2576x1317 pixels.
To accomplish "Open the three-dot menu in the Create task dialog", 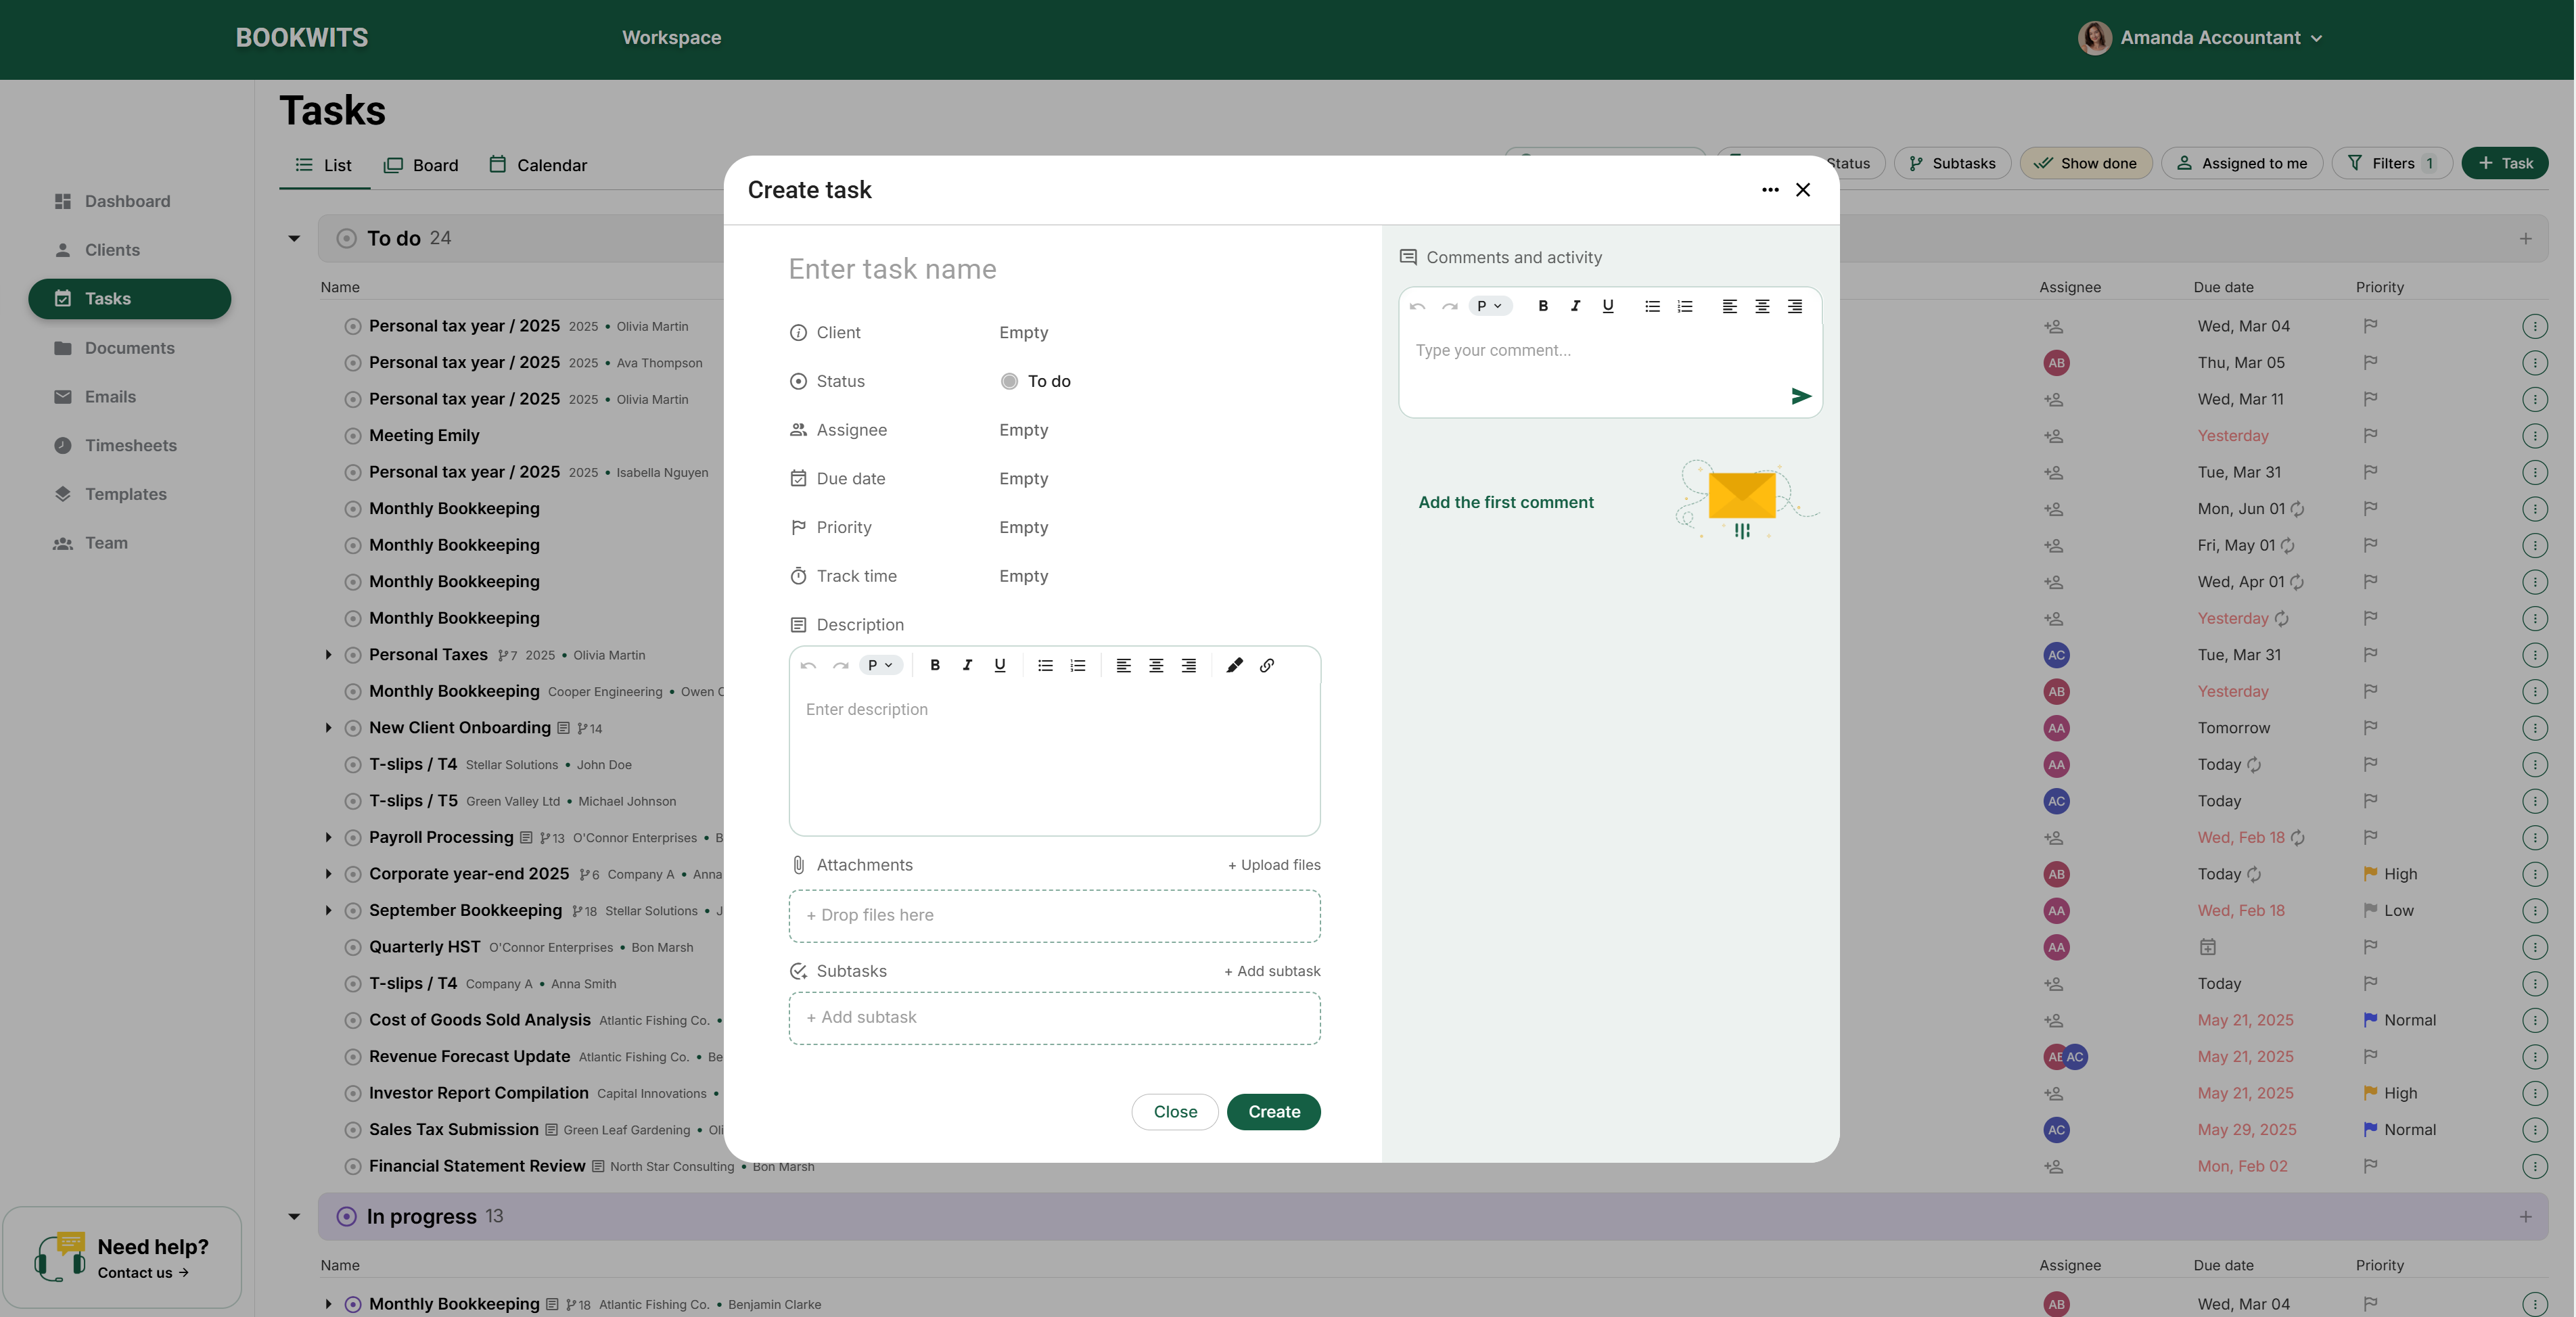I will [x=1770, y=190].
